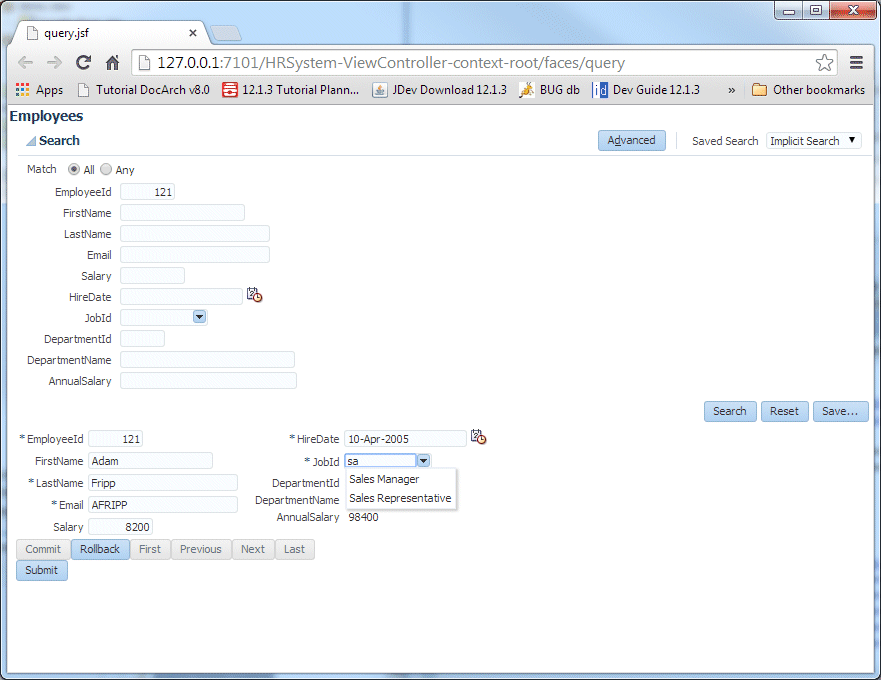This screenshot has height=680, width=881.
Task: Open the Tutorial DocArch v8.0 bookmark
Action: click(144, 90)
